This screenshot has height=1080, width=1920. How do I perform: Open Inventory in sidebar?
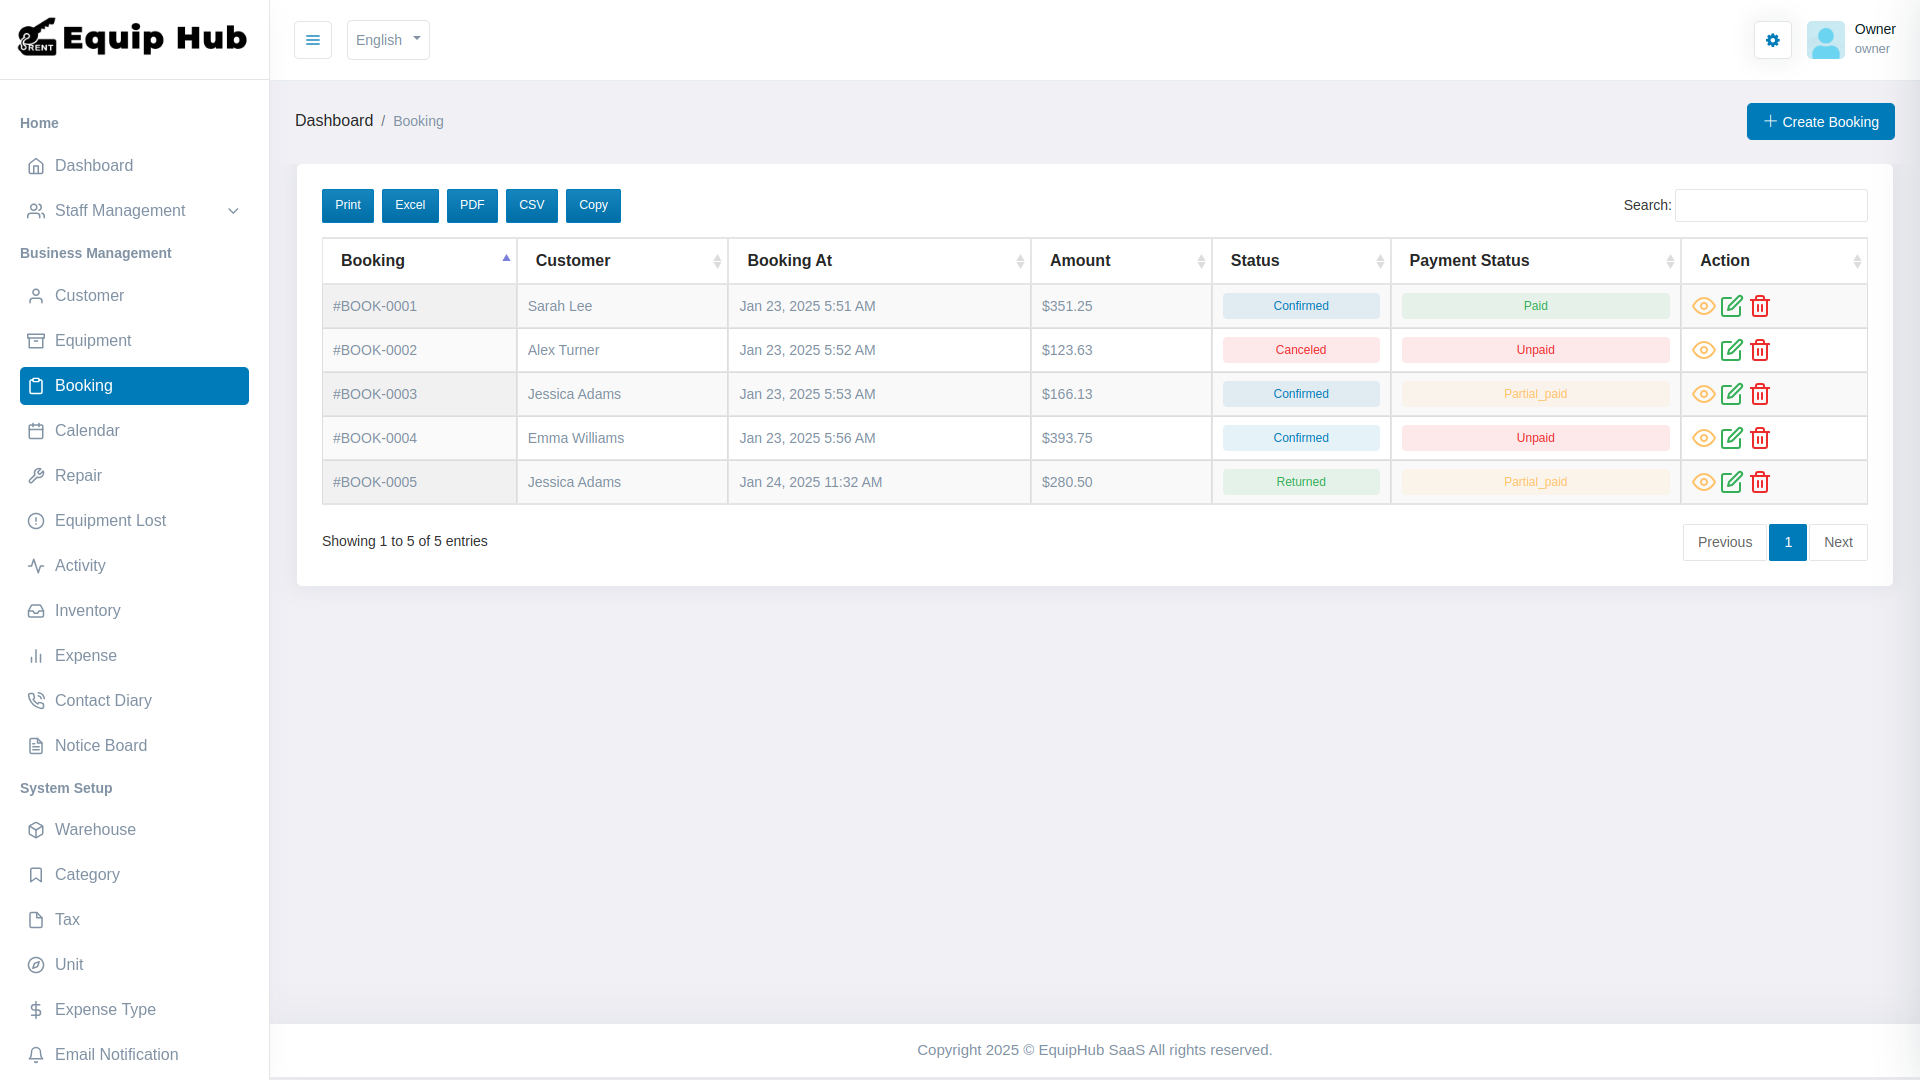(x=134, y=611)
